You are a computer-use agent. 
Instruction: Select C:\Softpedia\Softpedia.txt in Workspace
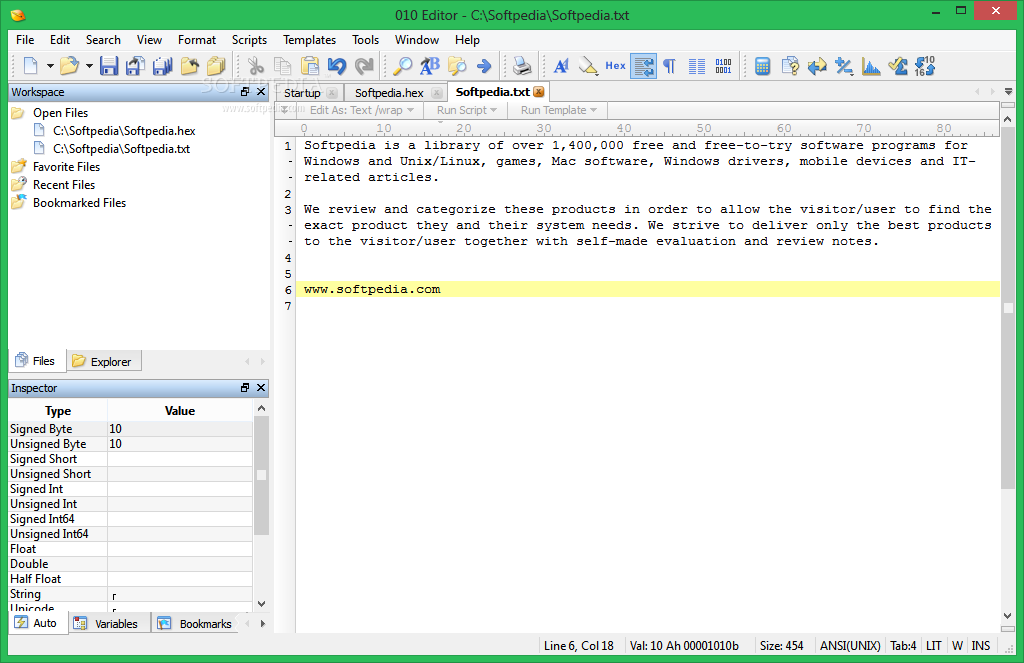pos(121,149)
